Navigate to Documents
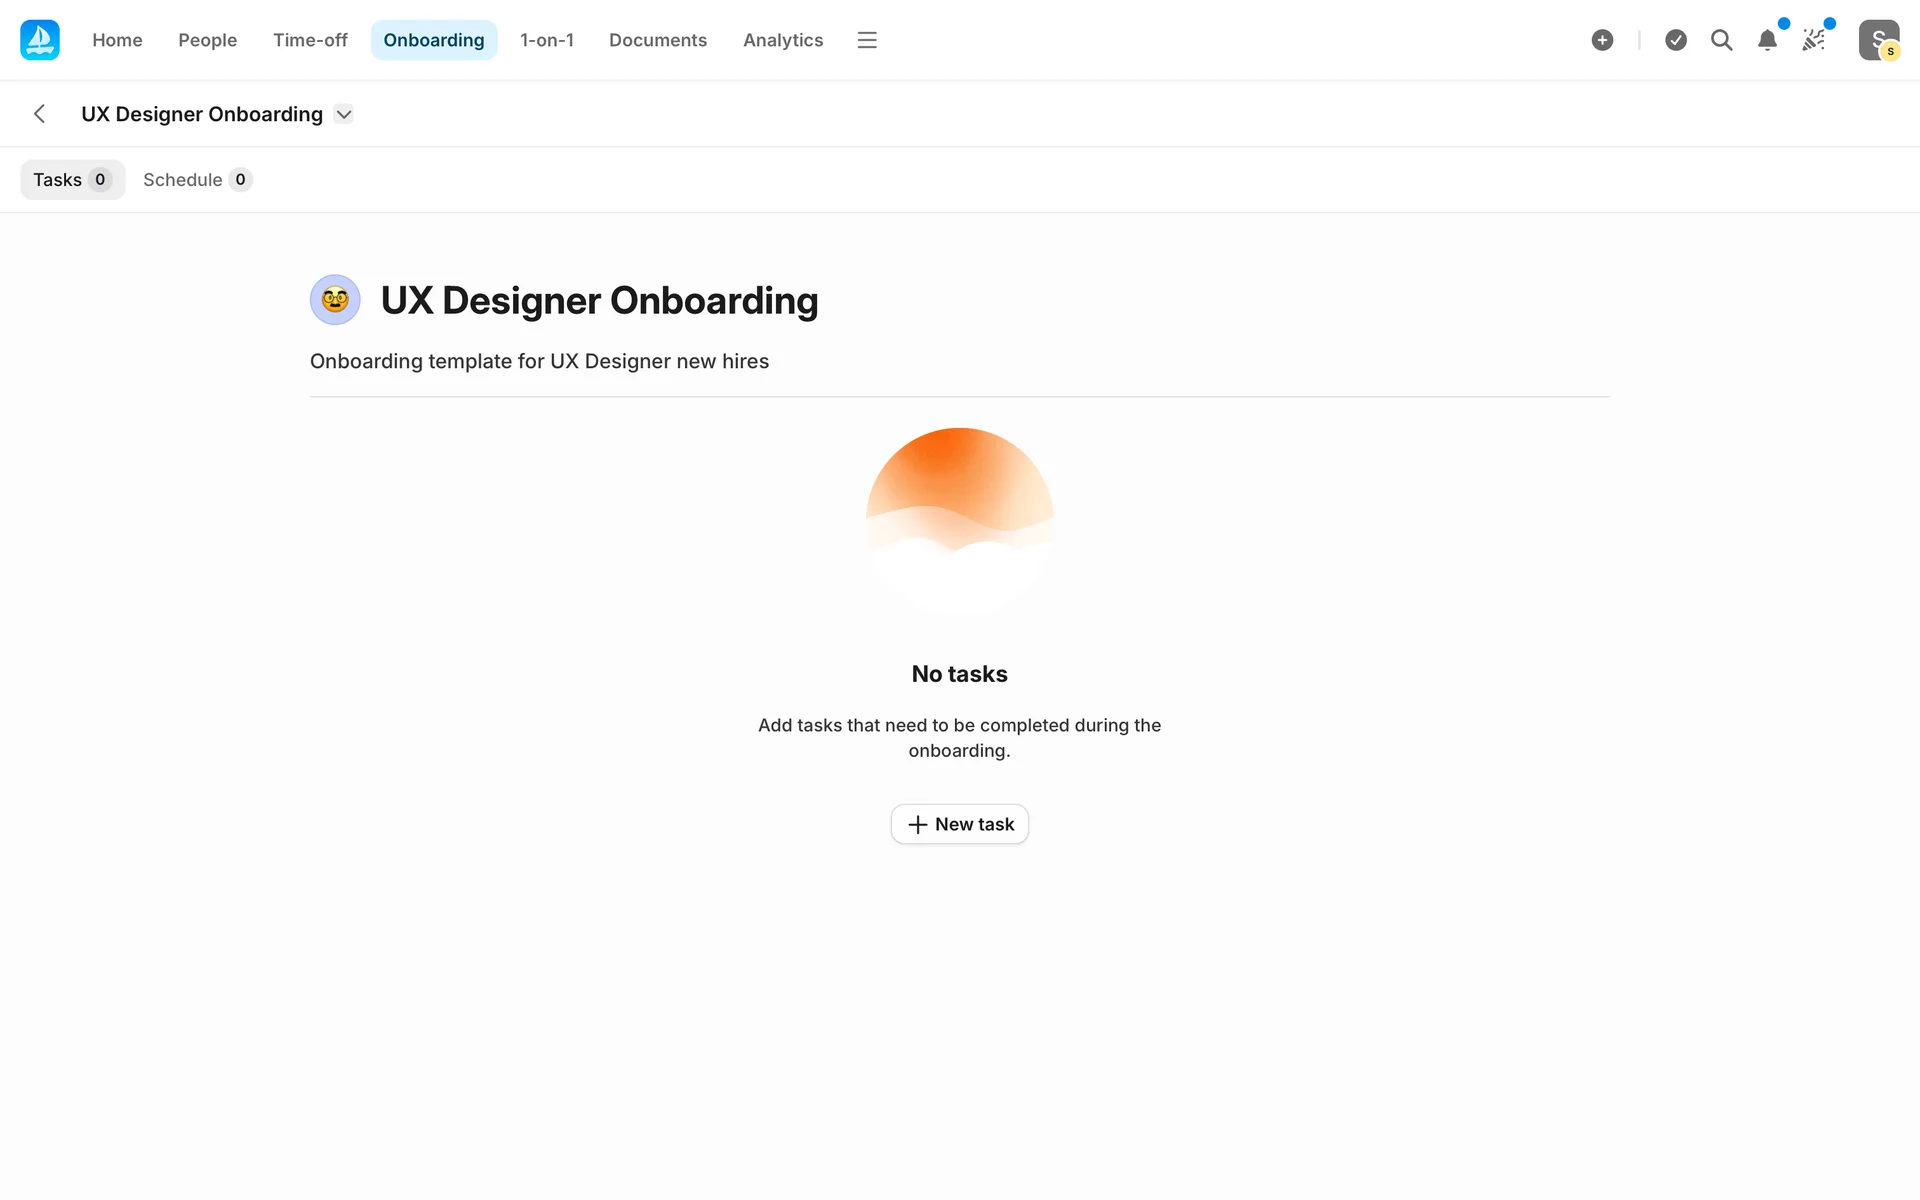The image size is (1920, 1200). [657, 40]
